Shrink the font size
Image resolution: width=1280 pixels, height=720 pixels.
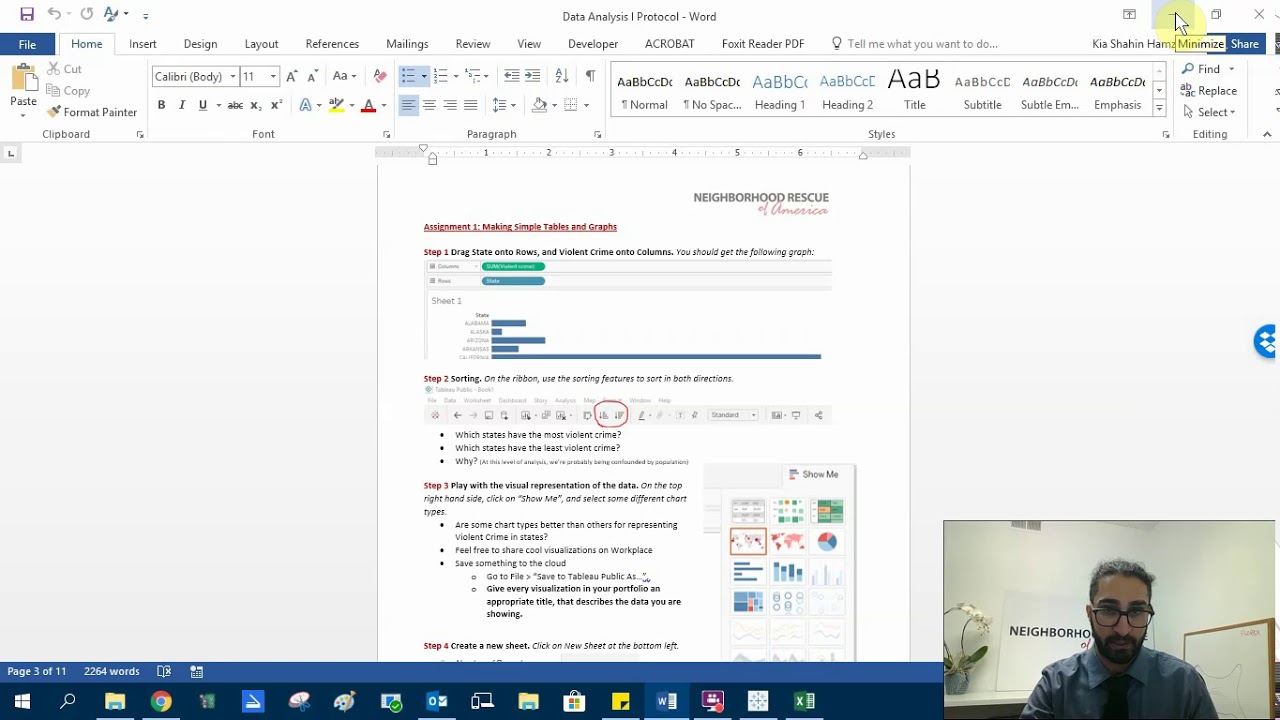(312, 76)
